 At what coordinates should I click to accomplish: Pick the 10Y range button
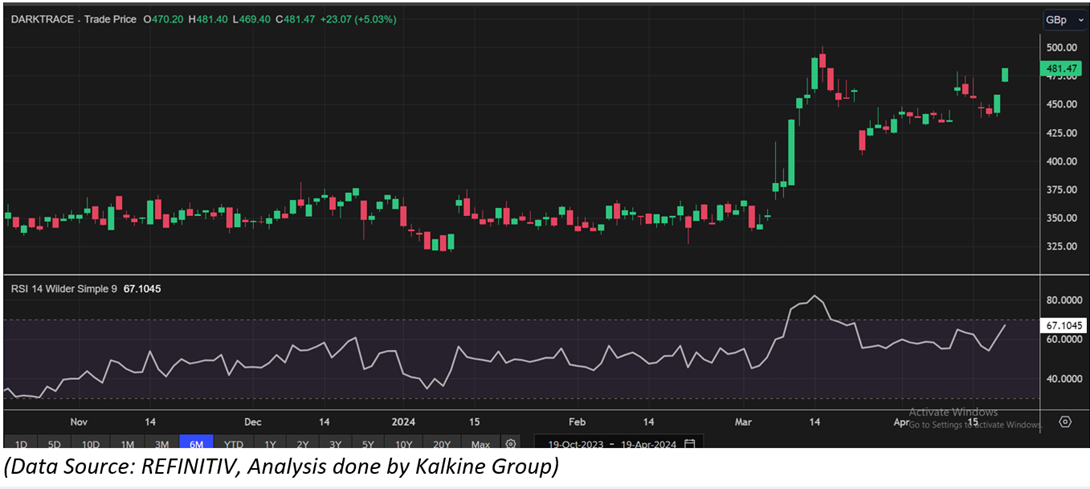coord(405,444)
